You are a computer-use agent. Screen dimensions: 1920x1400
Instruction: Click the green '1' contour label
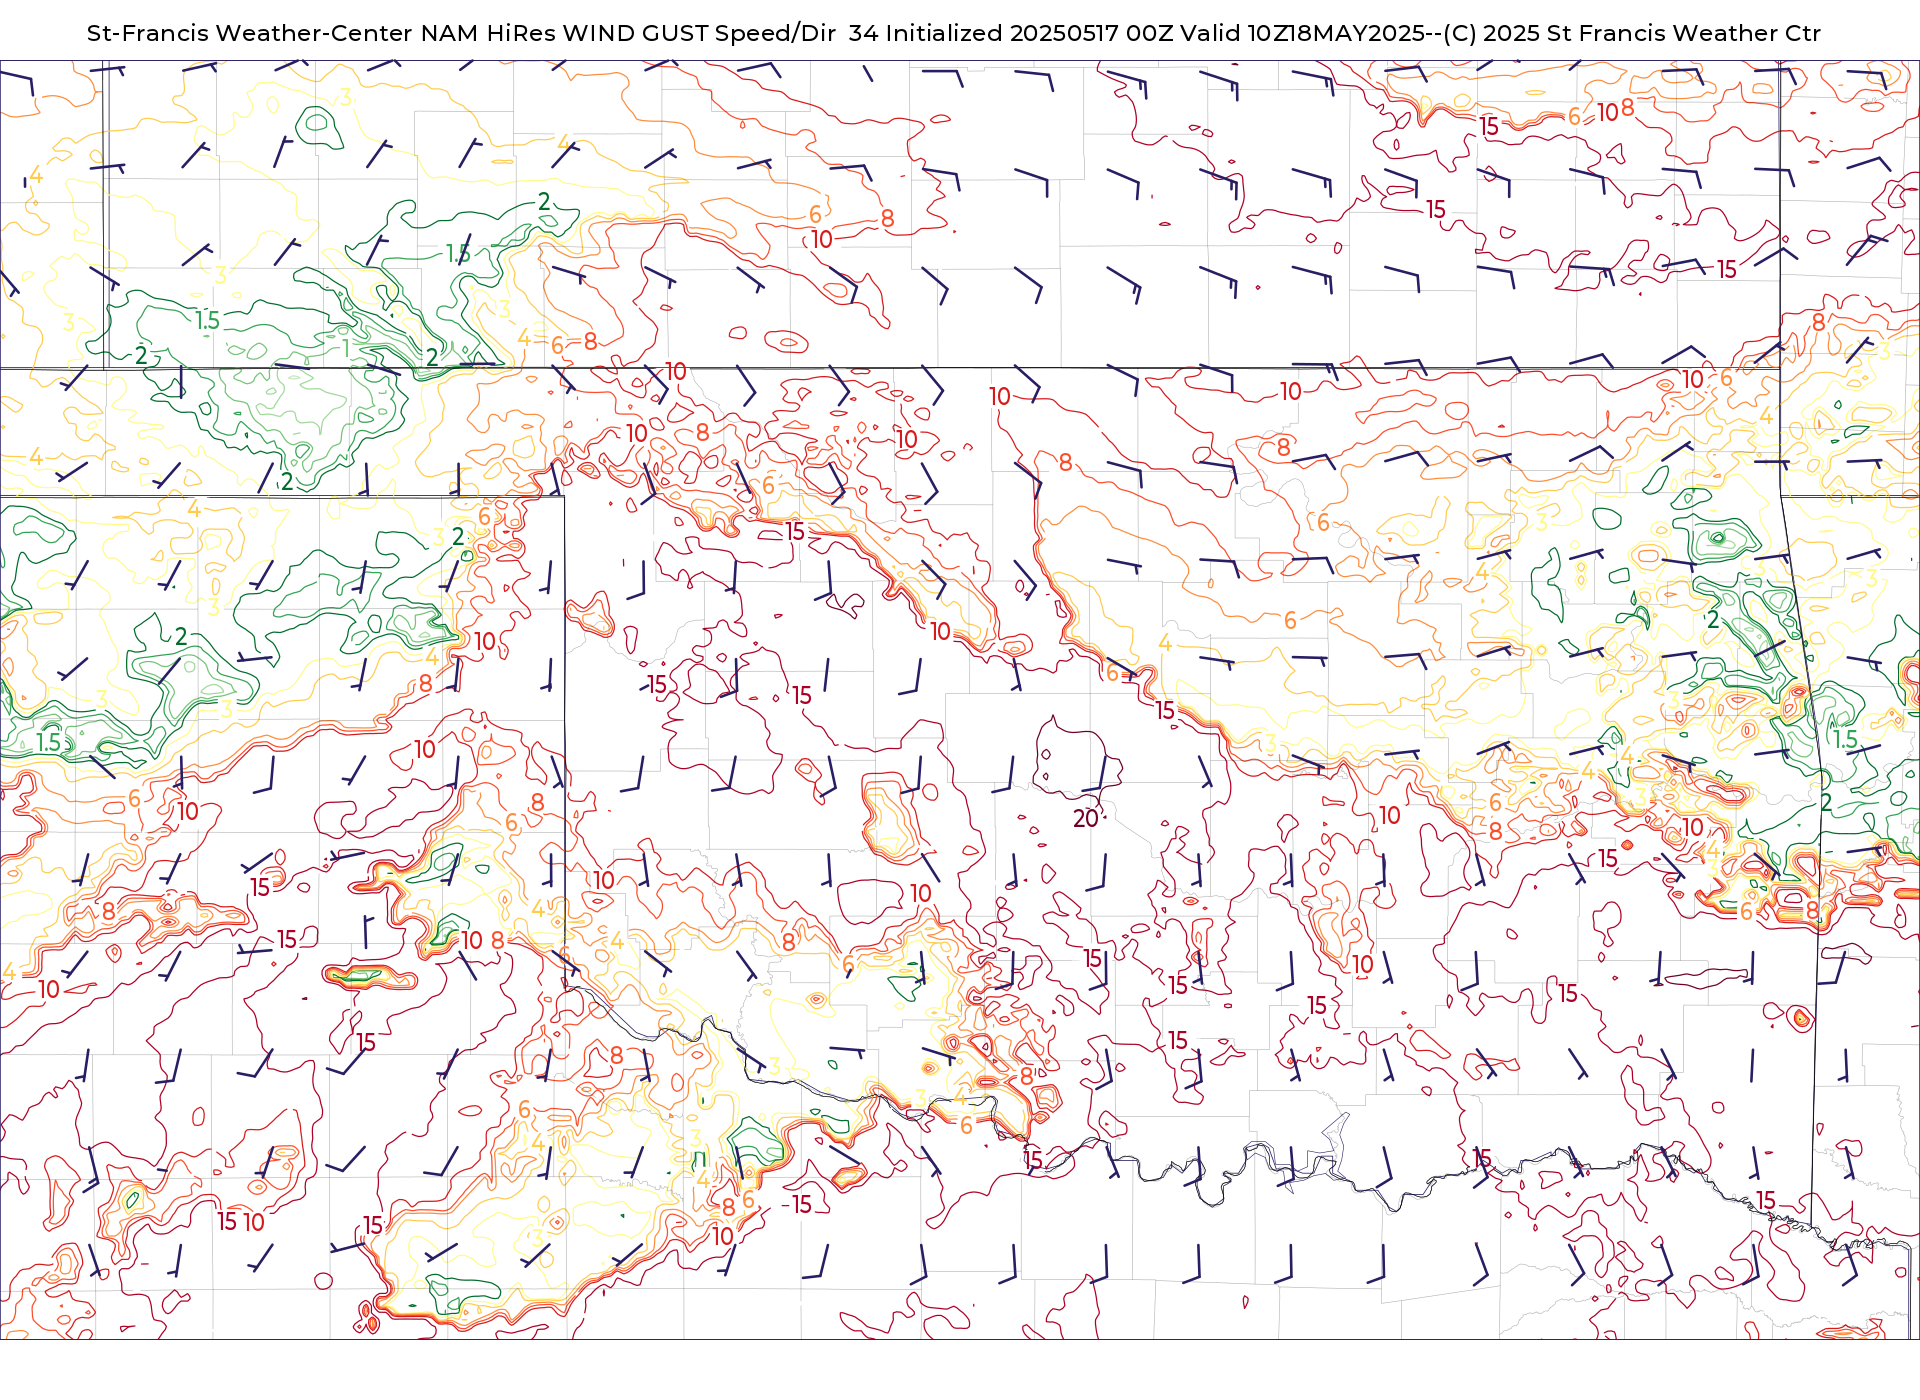pos(346,349)
